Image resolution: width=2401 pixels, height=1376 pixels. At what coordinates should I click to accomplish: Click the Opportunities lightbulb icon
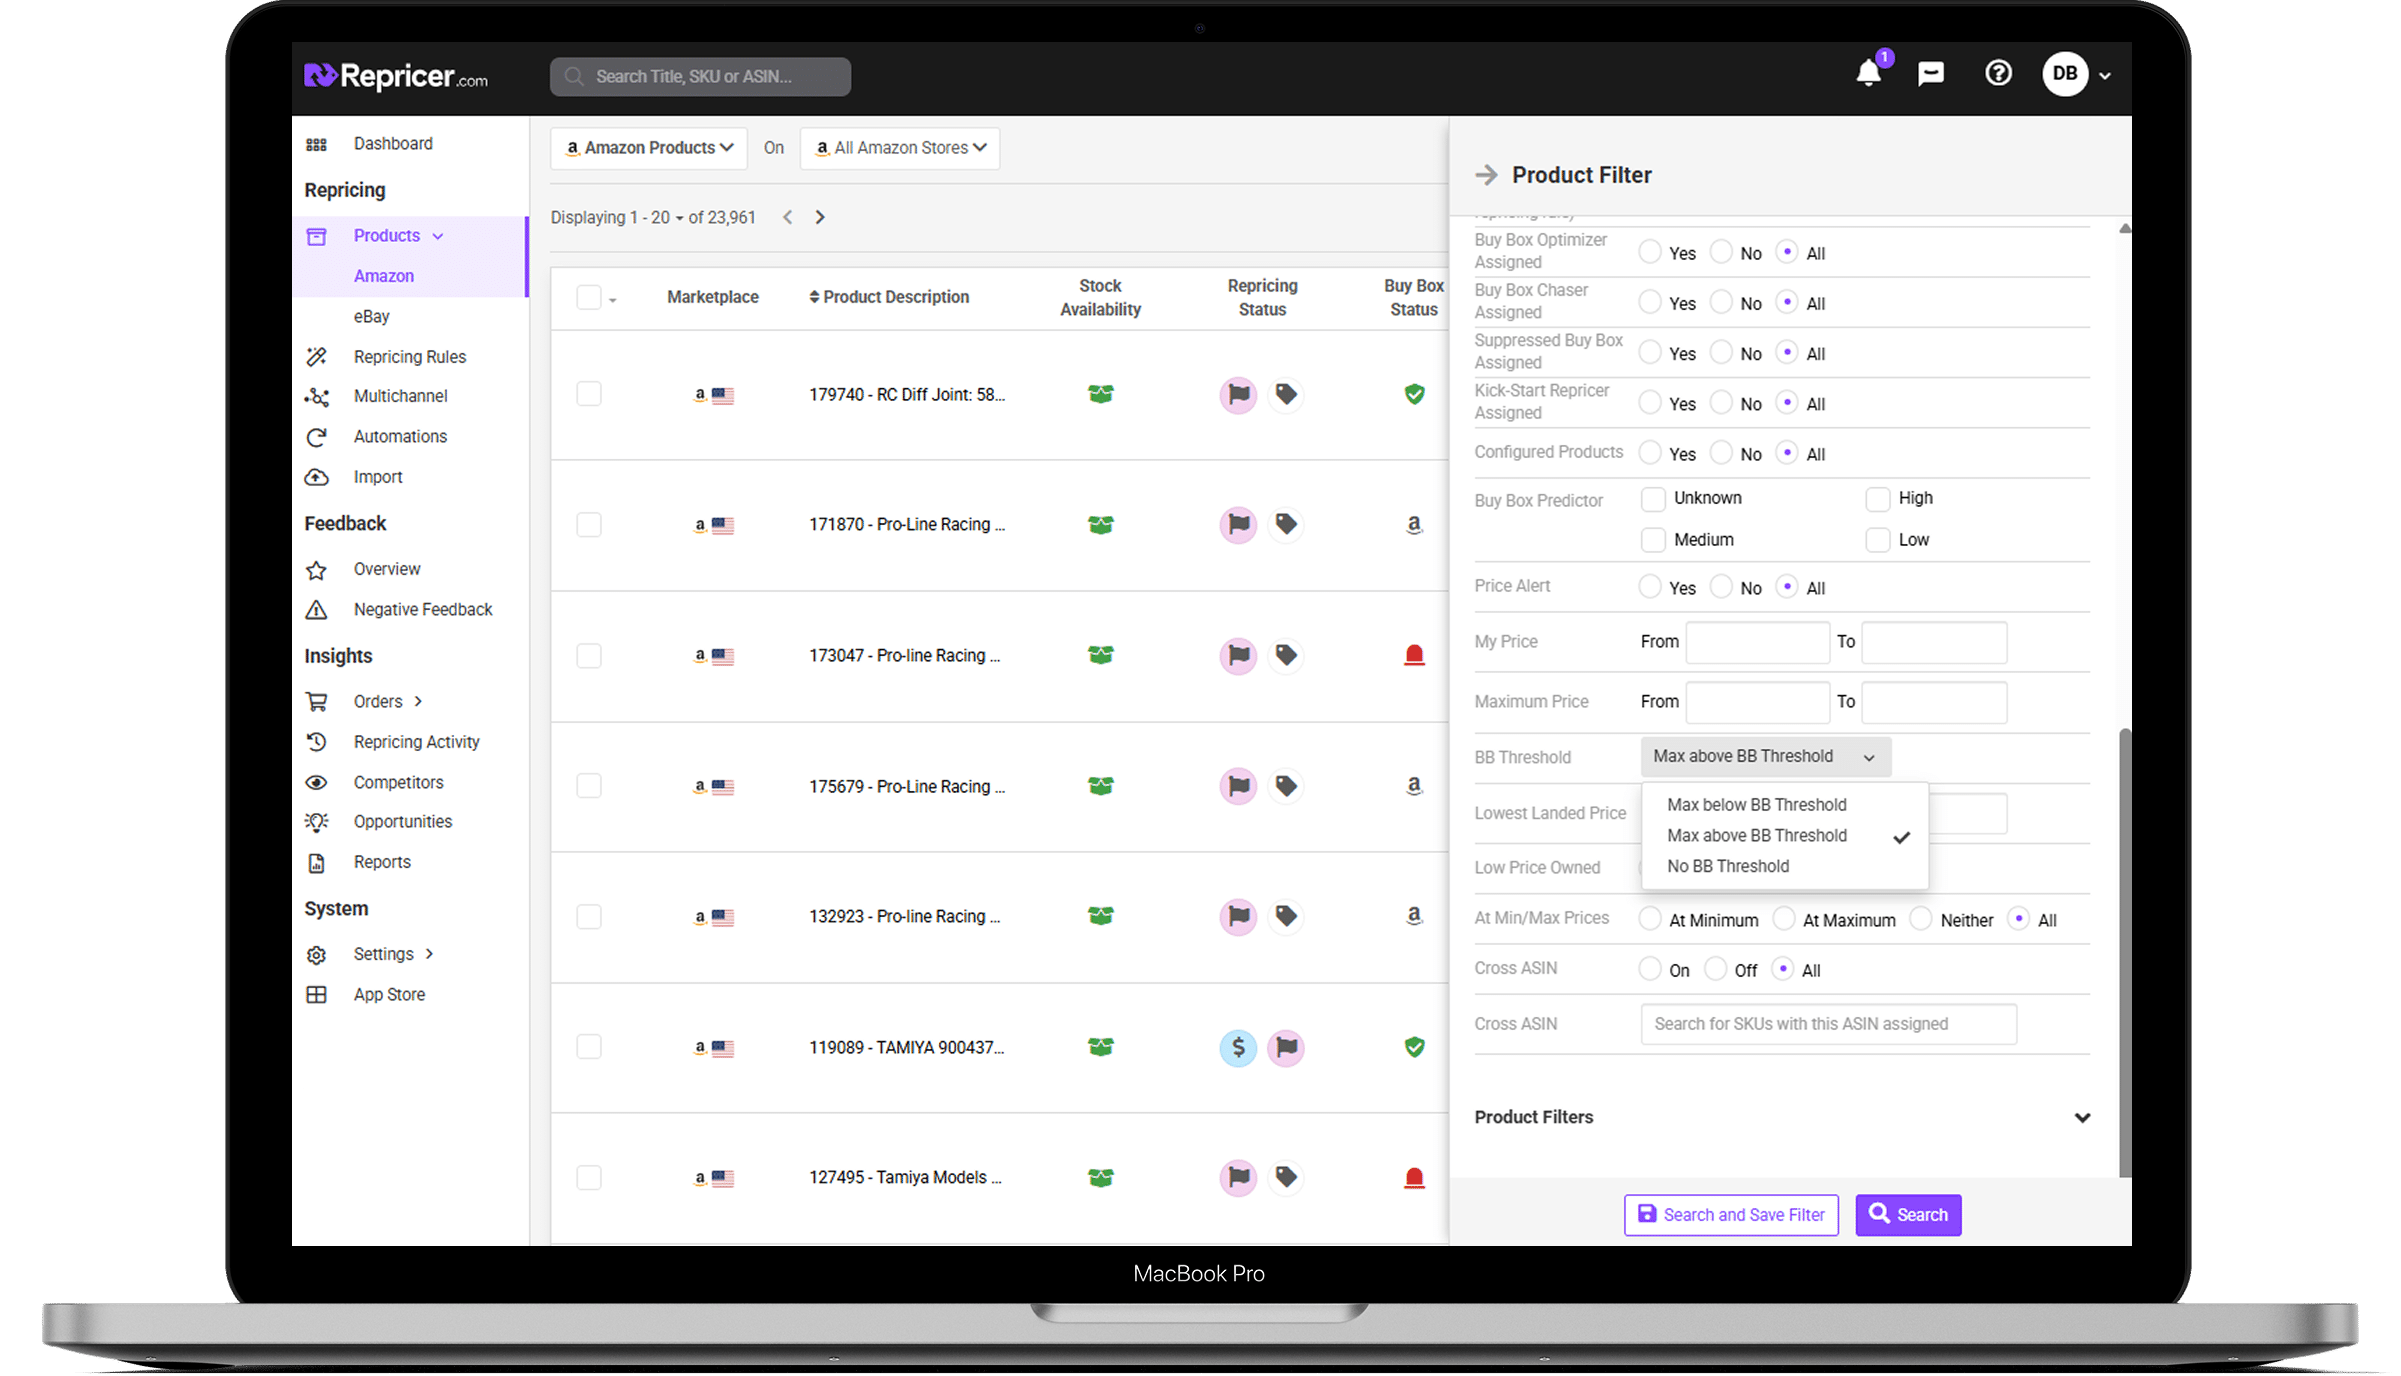tap(316, 822)
